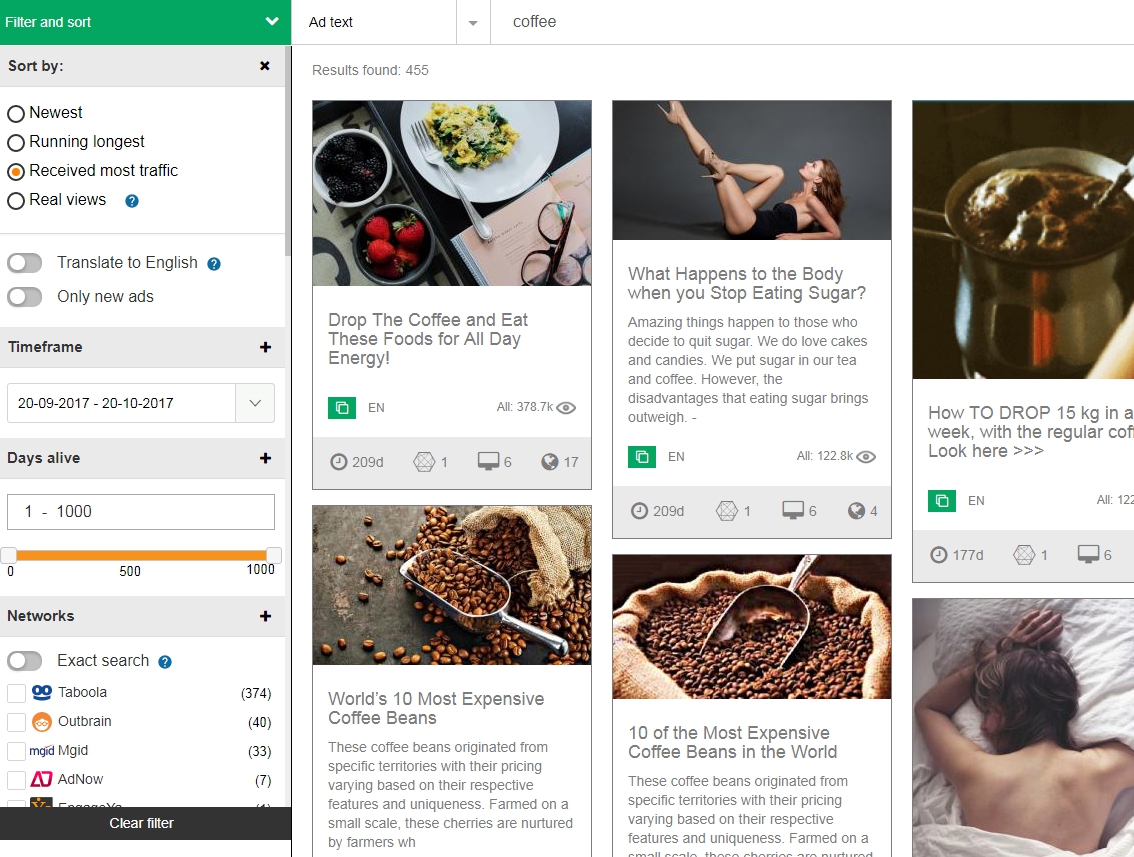Click the network hexagon icon on the Drop The Coffee card
The image size is (1134, 857).
[x=424, y=461]
